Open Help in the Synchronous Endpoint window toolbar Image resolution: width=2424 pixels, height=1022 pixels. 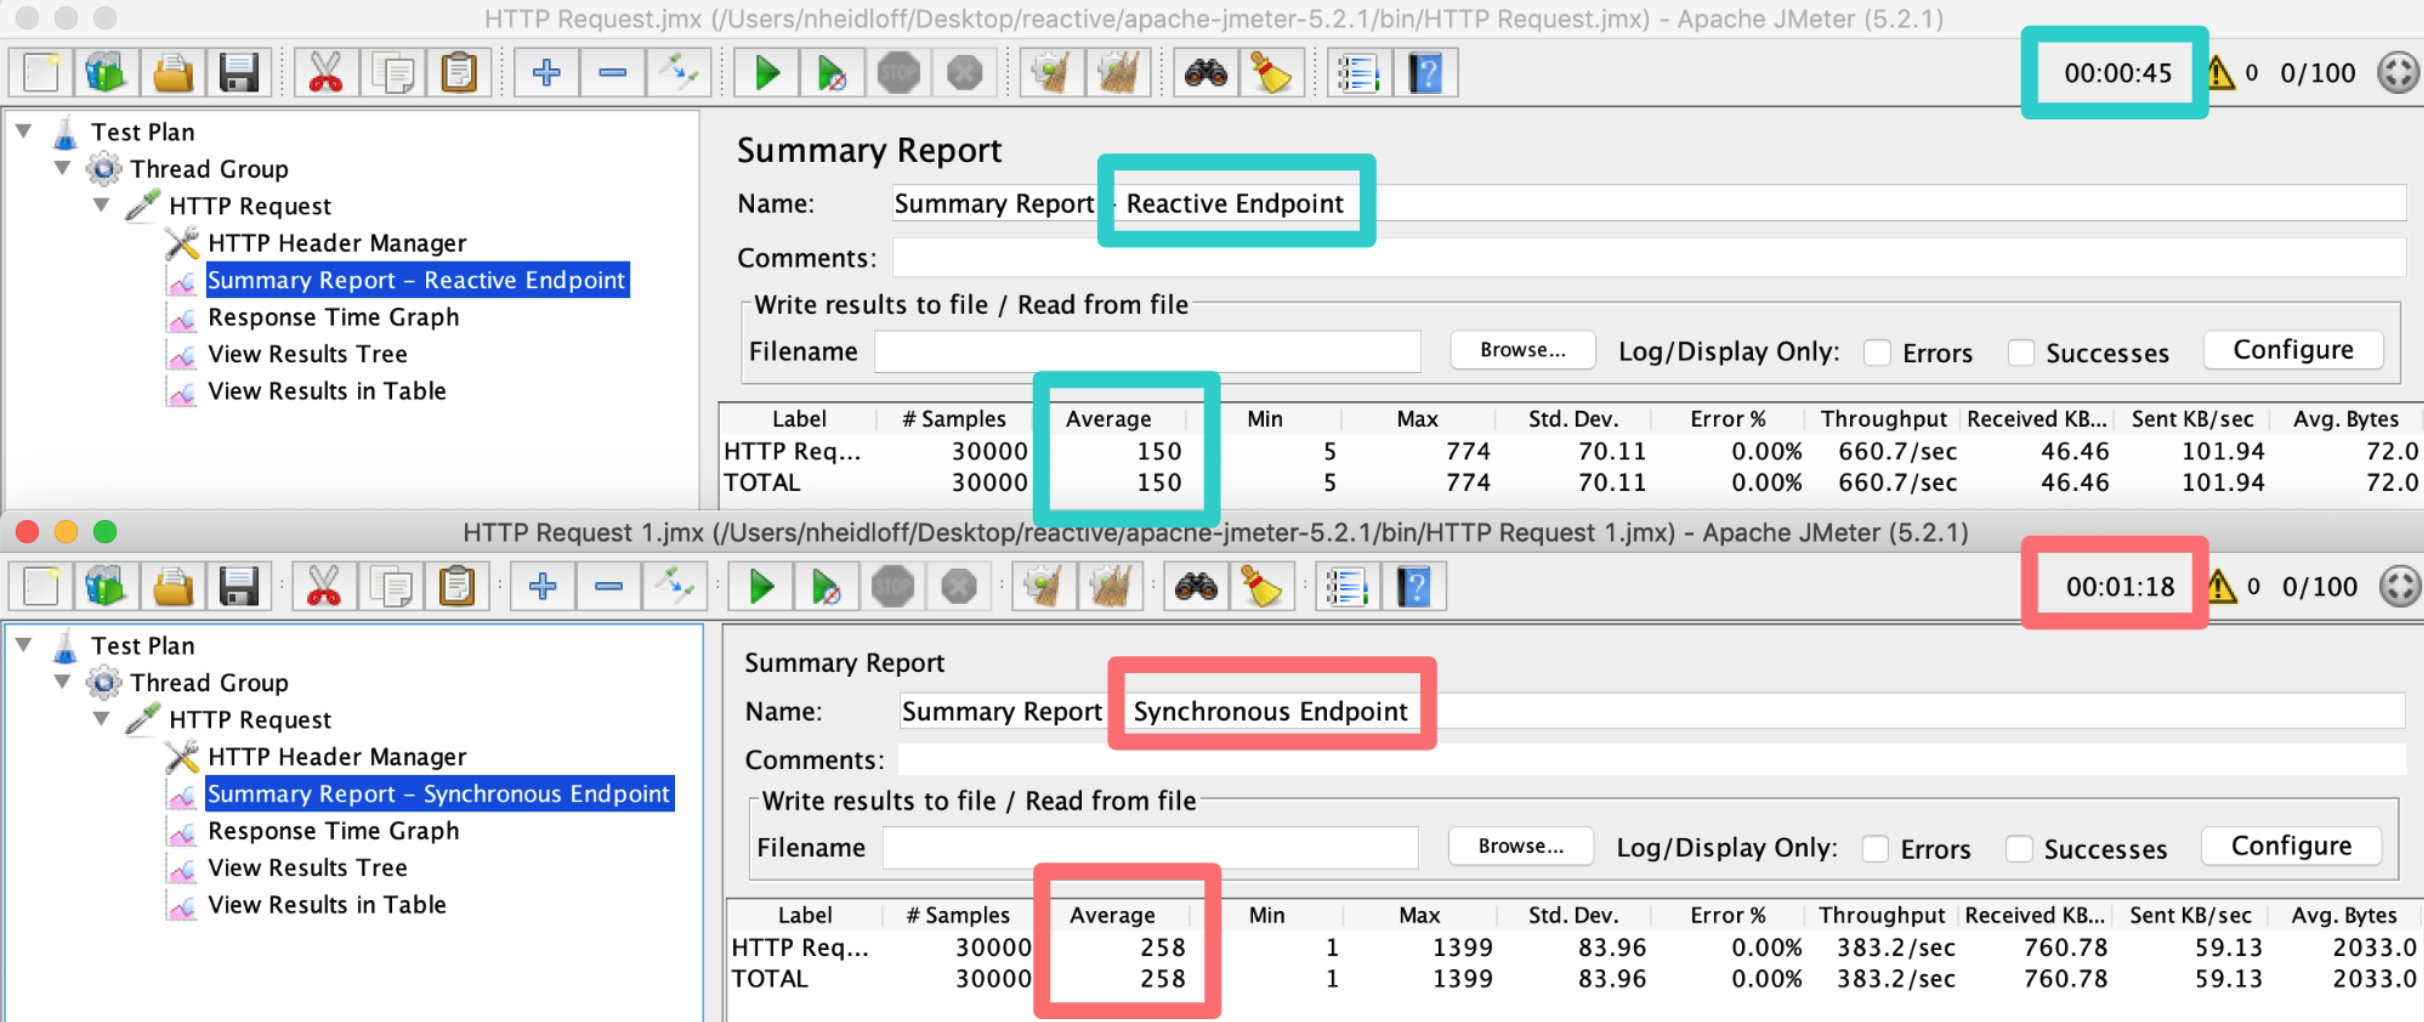[1415, 587]
